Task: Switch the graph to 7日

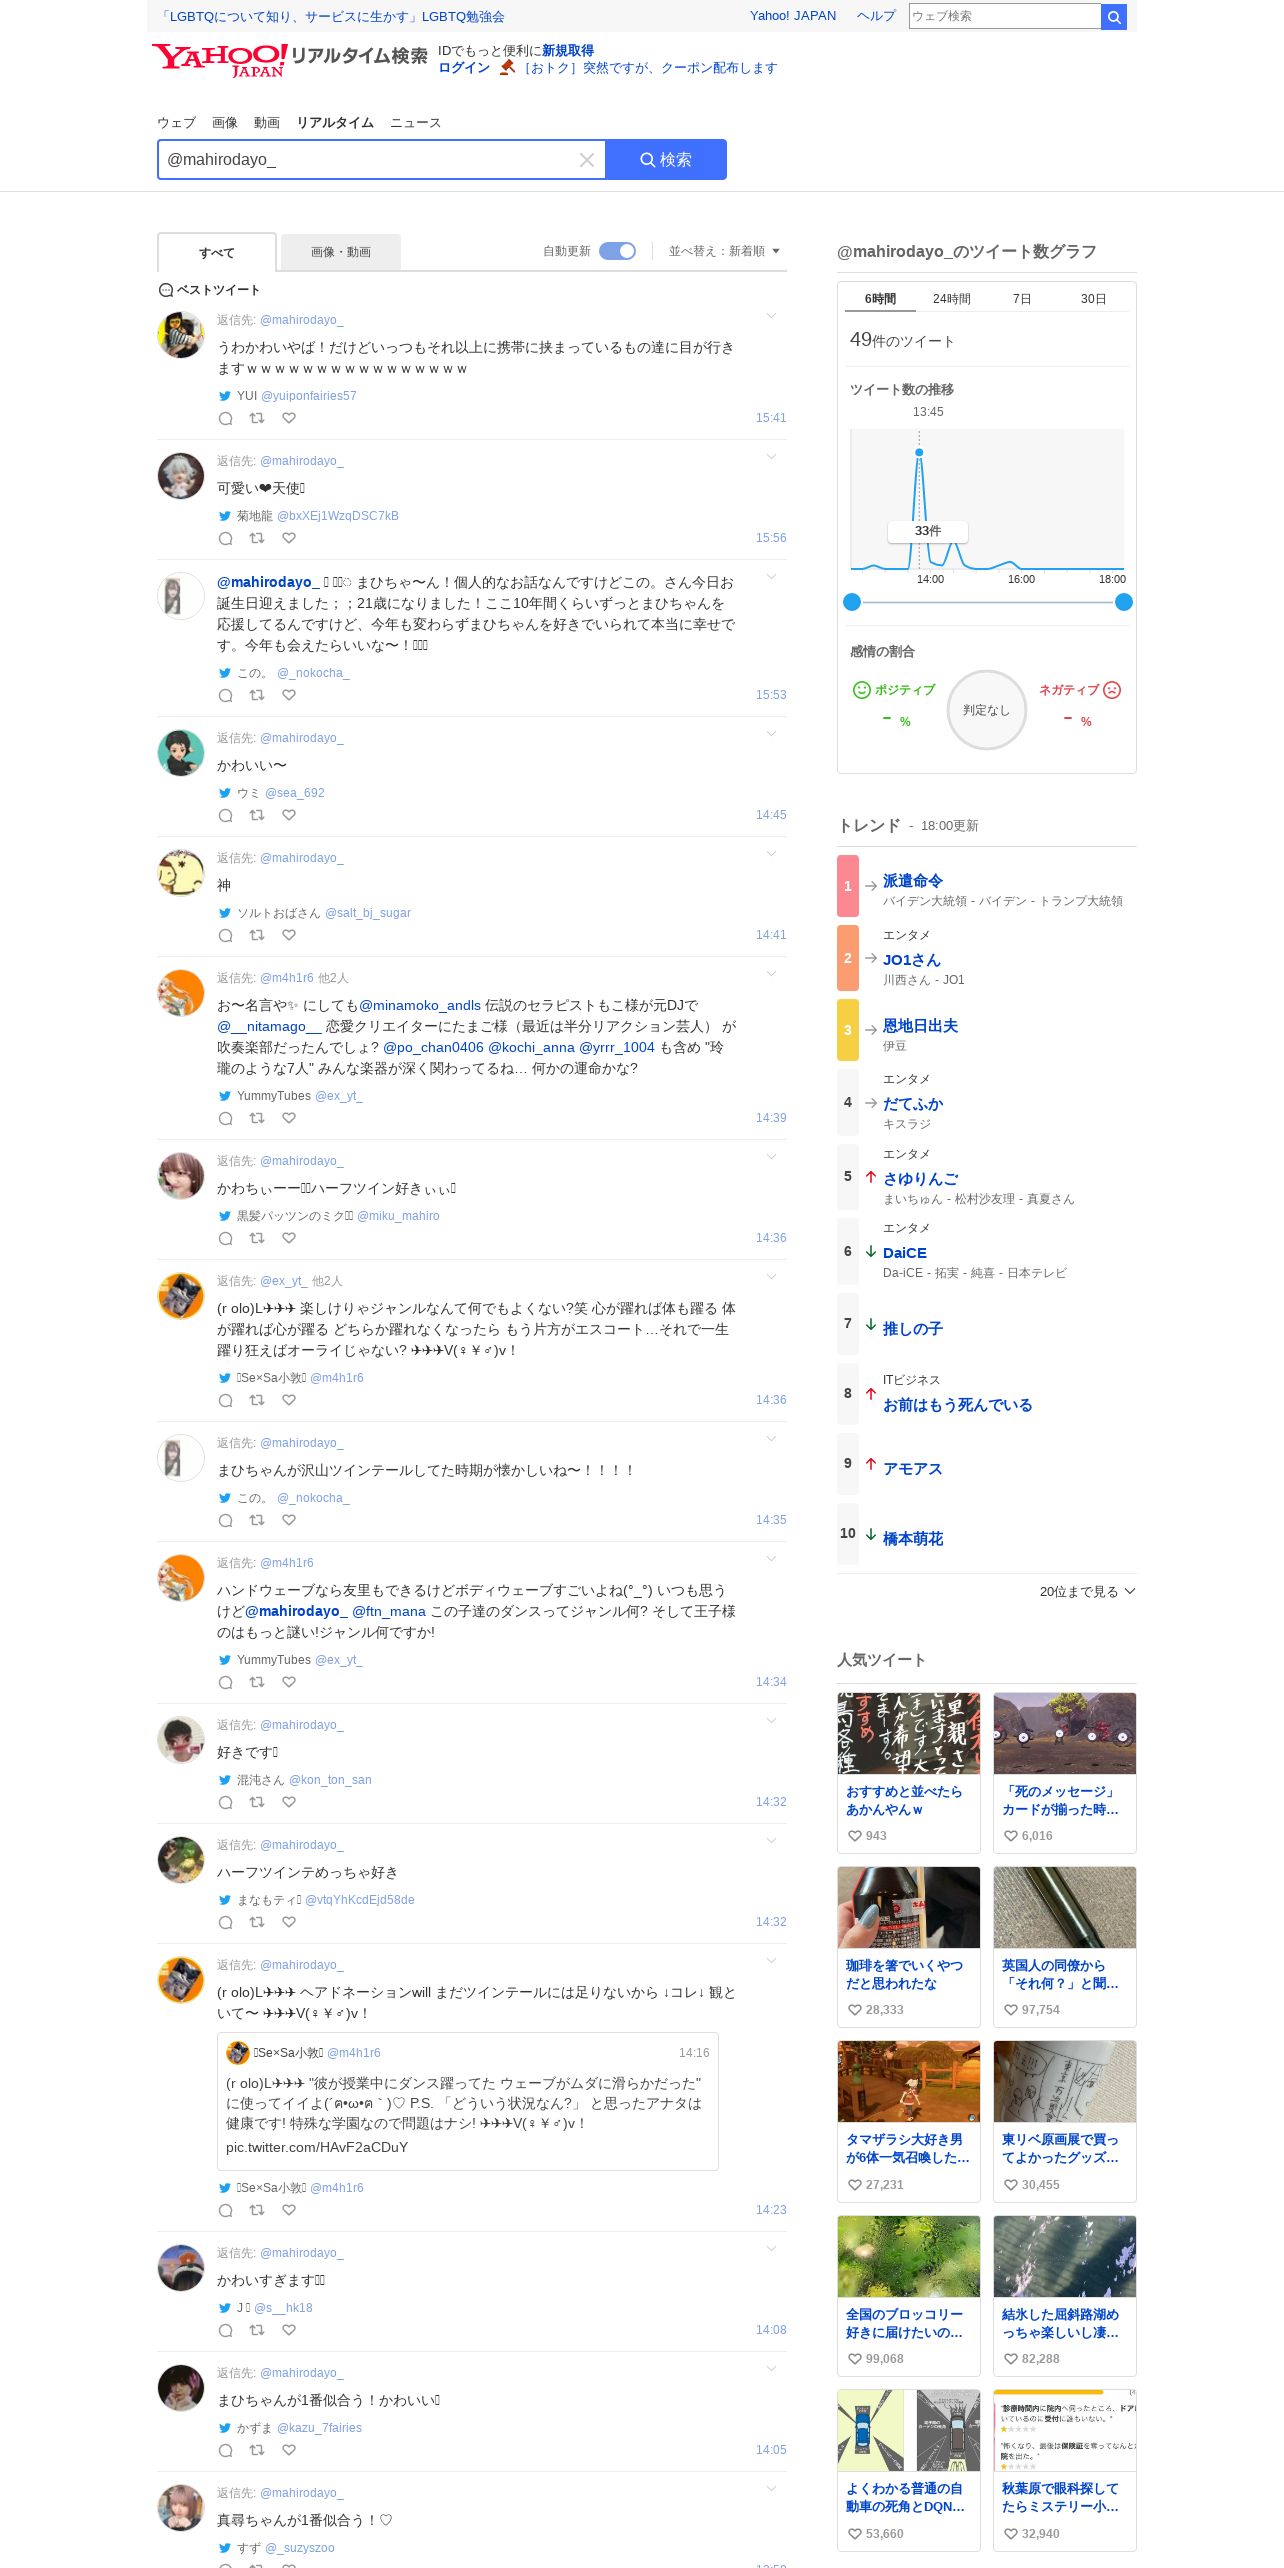Action: 1022,299
